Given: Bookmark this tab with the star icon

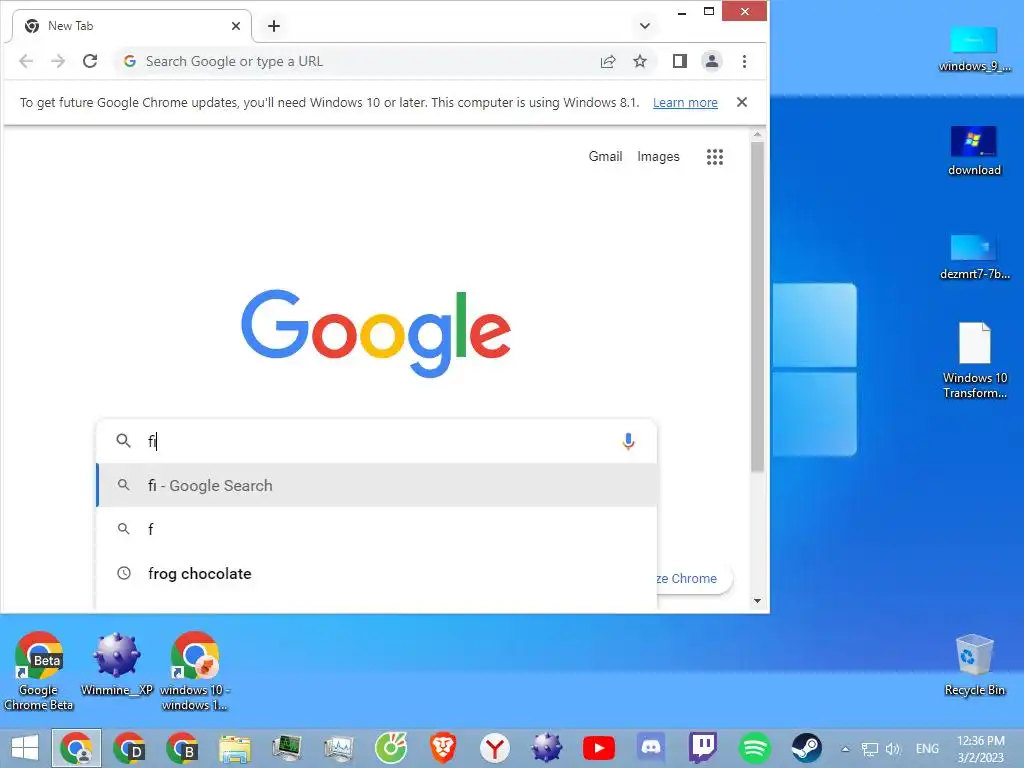Looking at the screenshot, I should click(x=640, y=61).
